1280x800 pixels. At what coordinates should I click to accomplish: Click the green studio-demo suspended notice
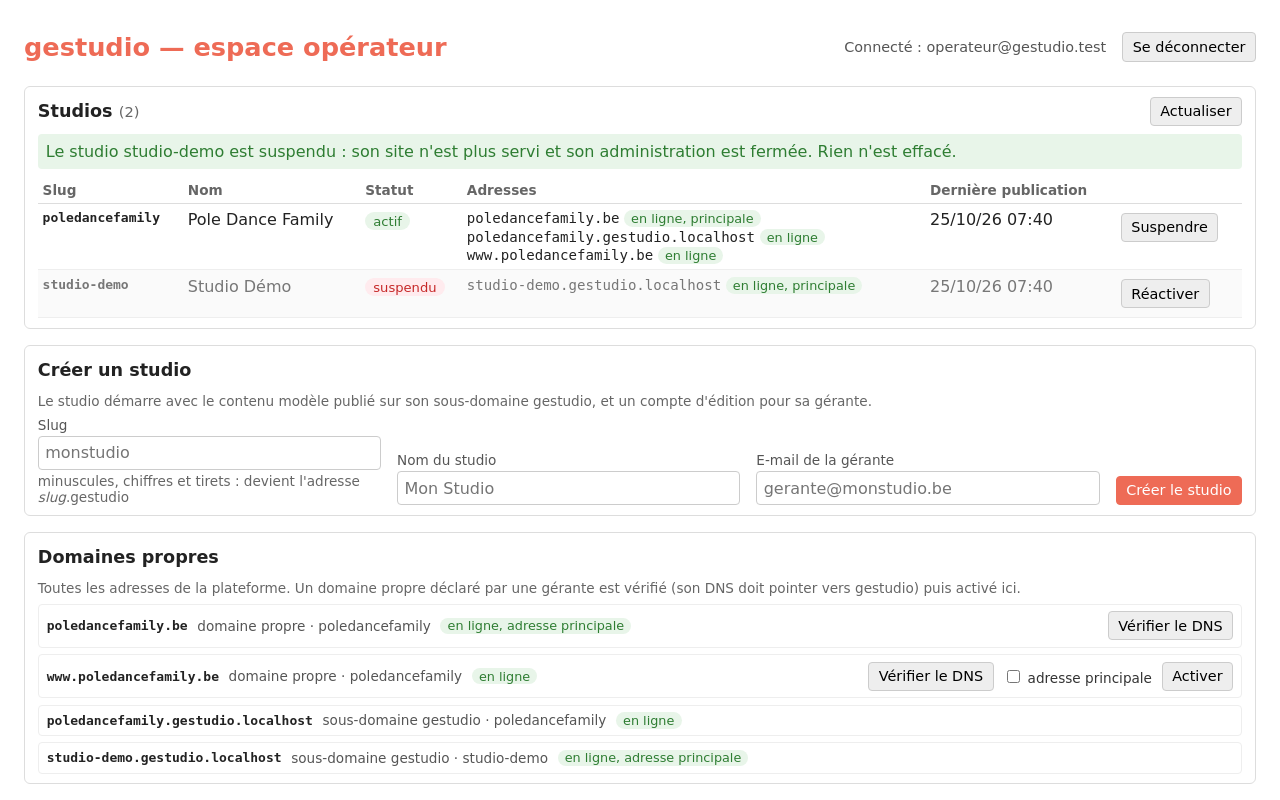point(640,152)
